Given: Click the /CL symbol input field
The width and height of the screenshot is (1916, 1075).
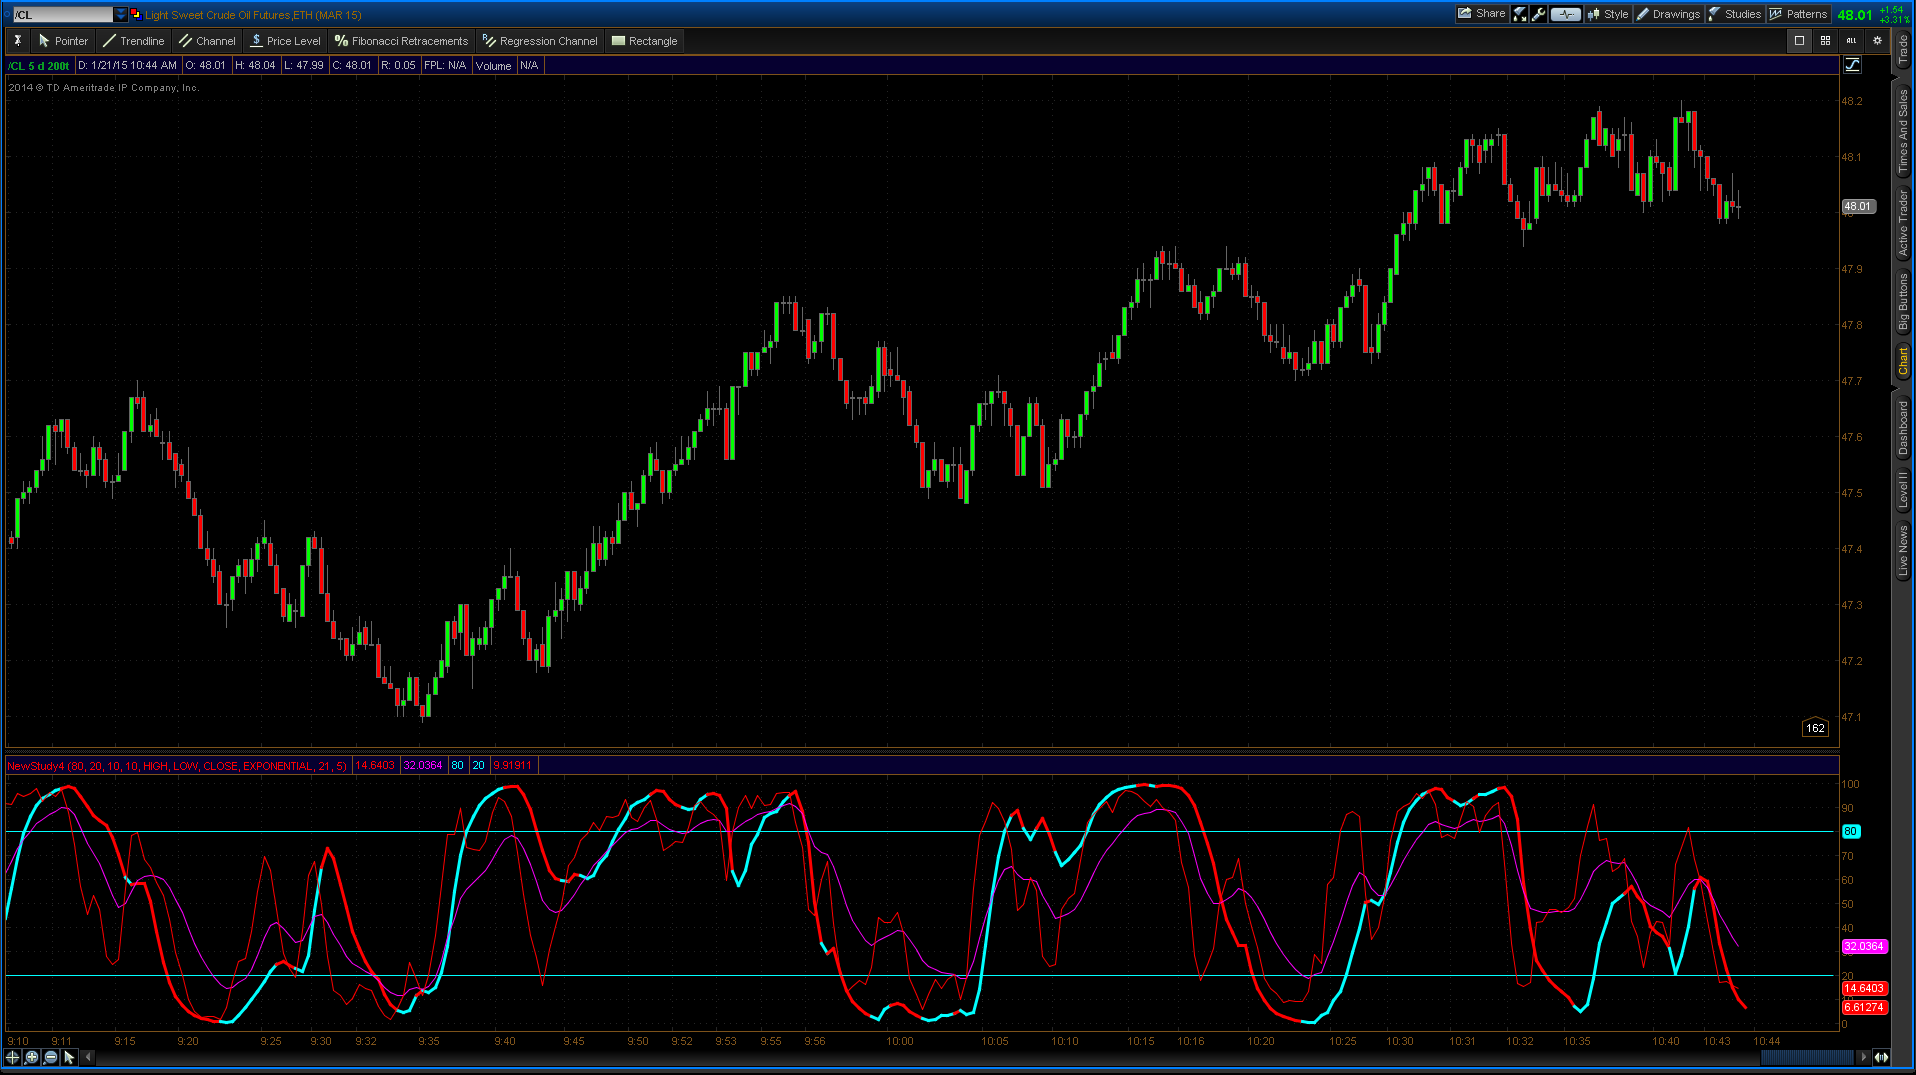Looking at the screenshot, I should (x=62, y=14).
